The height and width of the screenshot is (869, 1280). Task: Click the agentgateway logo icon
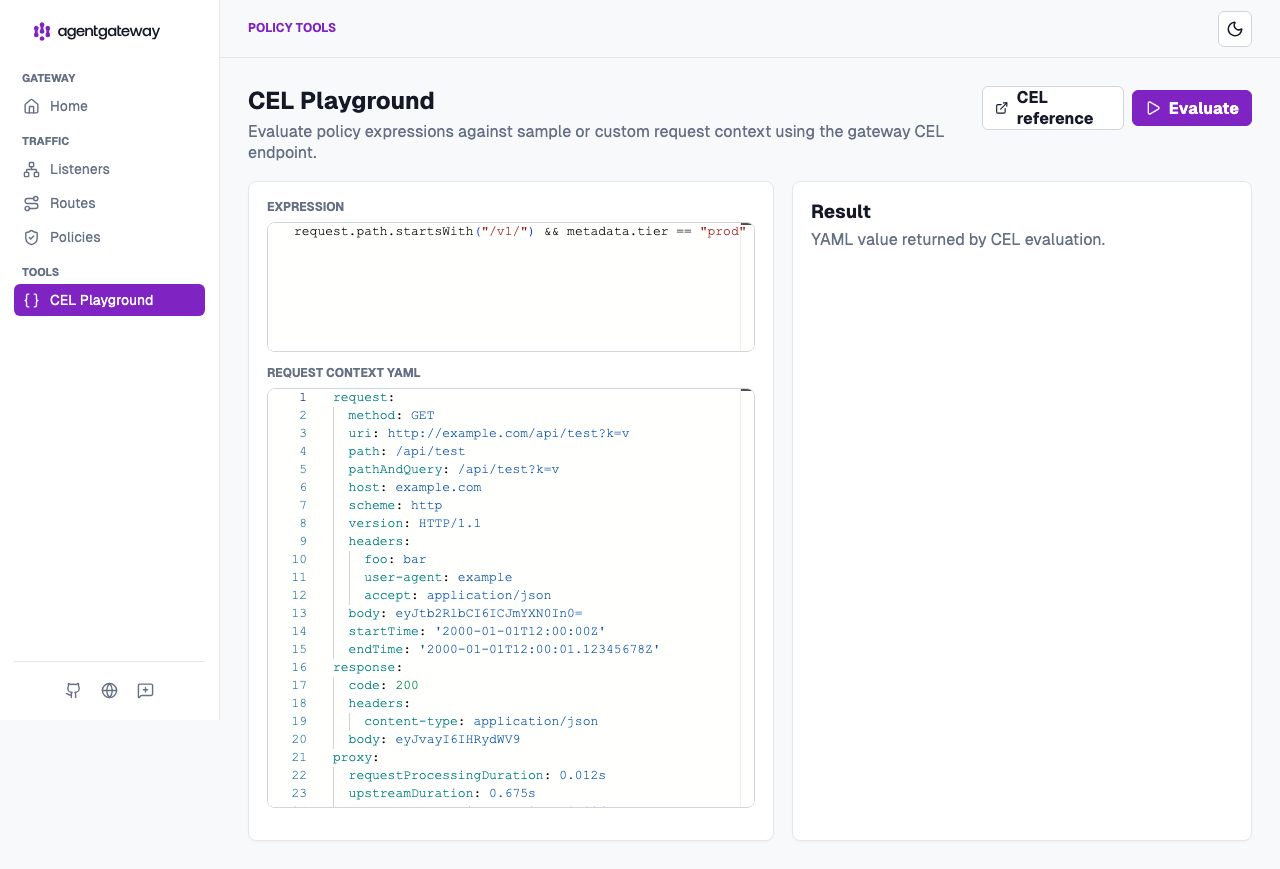click(42, 31)
